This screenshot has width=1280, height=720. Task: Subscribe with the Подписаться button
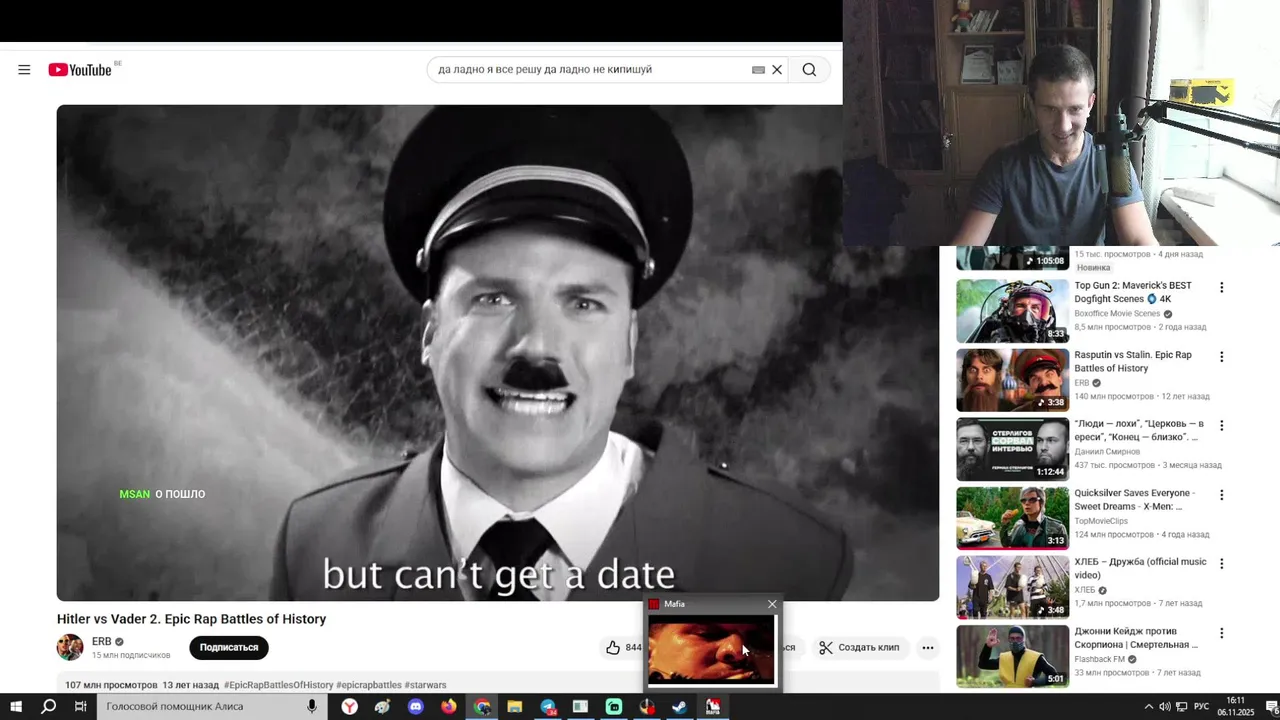229,647
